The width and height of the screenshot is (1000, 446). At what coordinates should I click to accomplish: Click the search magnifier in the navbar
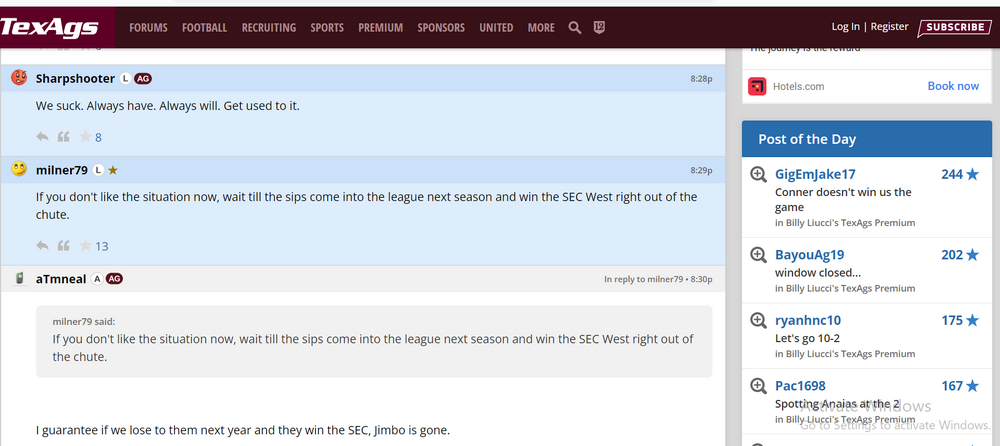point(575,28)
